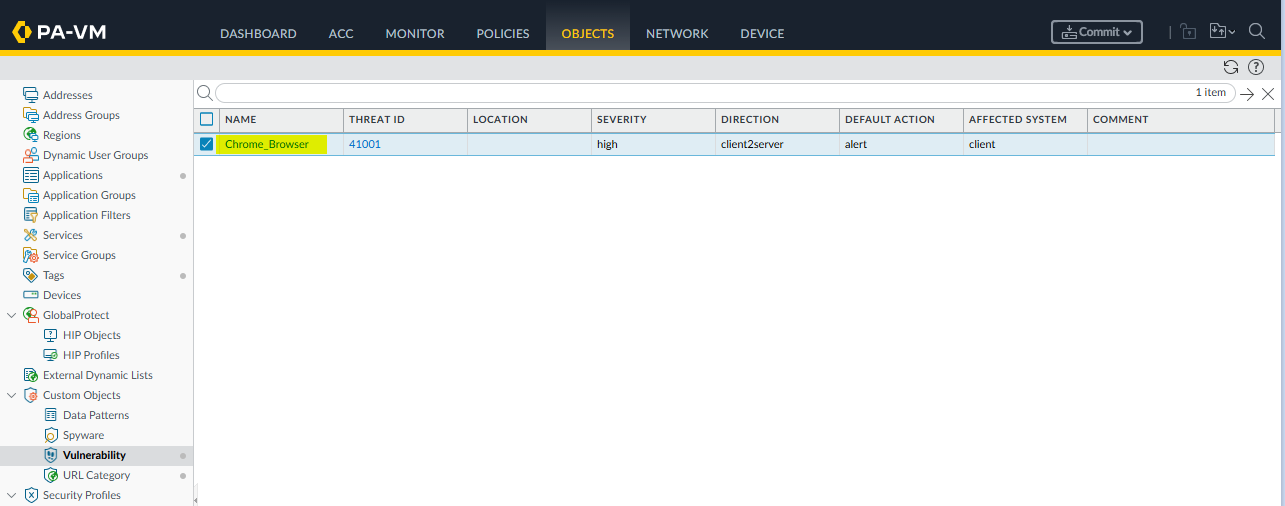Collapse the GlobalProtect tree node
This screenshot has width=1285, height=506.
pos(12,315)
